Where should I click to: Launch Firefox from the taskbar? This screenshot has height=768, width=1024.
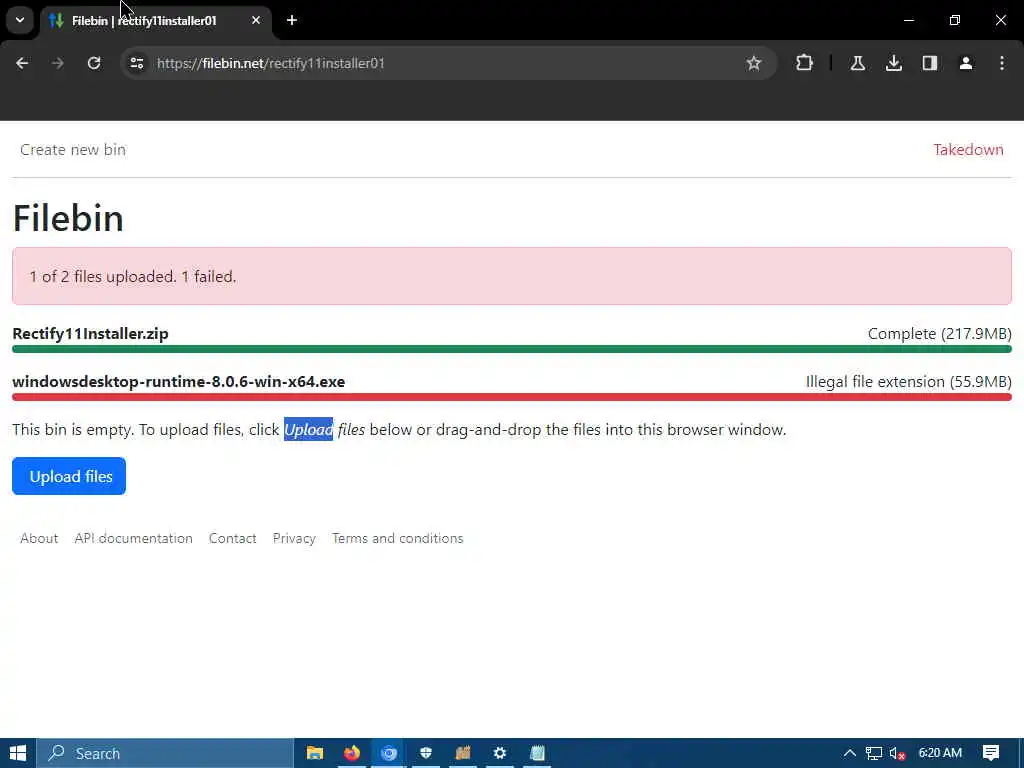click(351, 753)
